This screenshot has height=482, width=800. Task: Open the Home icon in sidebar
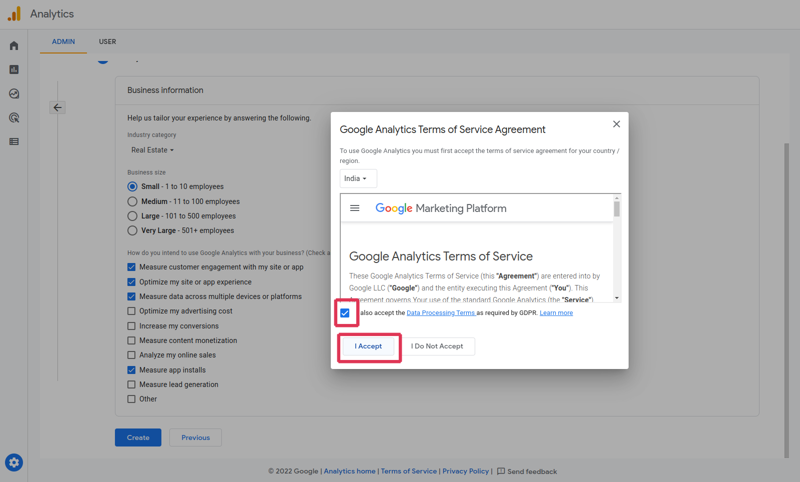click(14, 45)
